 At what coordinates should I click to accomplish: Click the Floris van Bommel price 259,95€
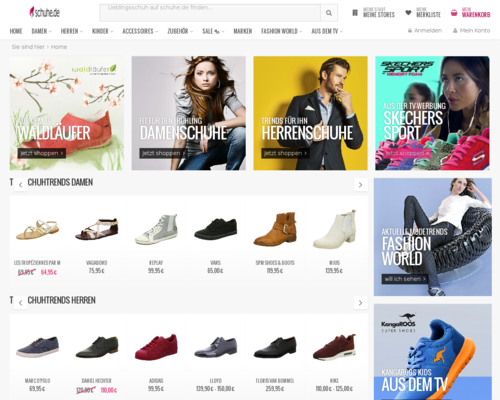point(275,389)
